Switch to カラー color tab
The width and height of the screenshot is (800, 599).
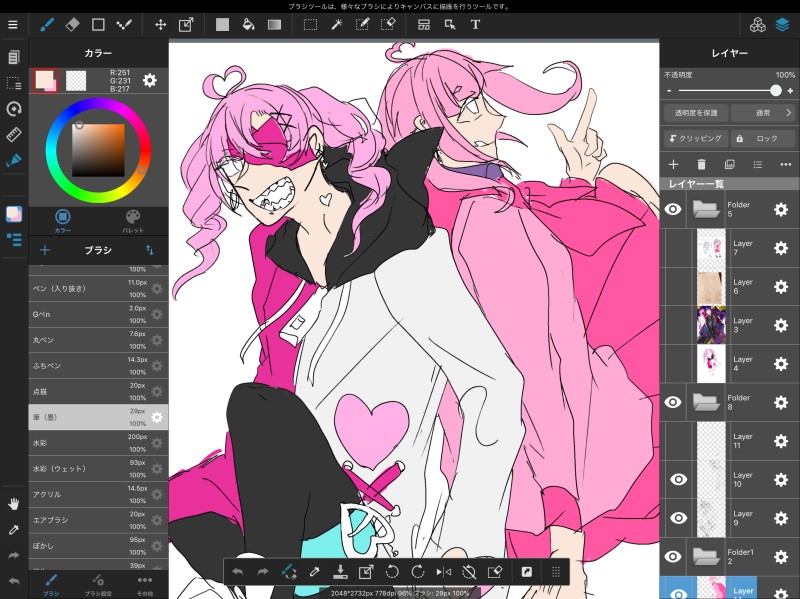pos(63,221)
